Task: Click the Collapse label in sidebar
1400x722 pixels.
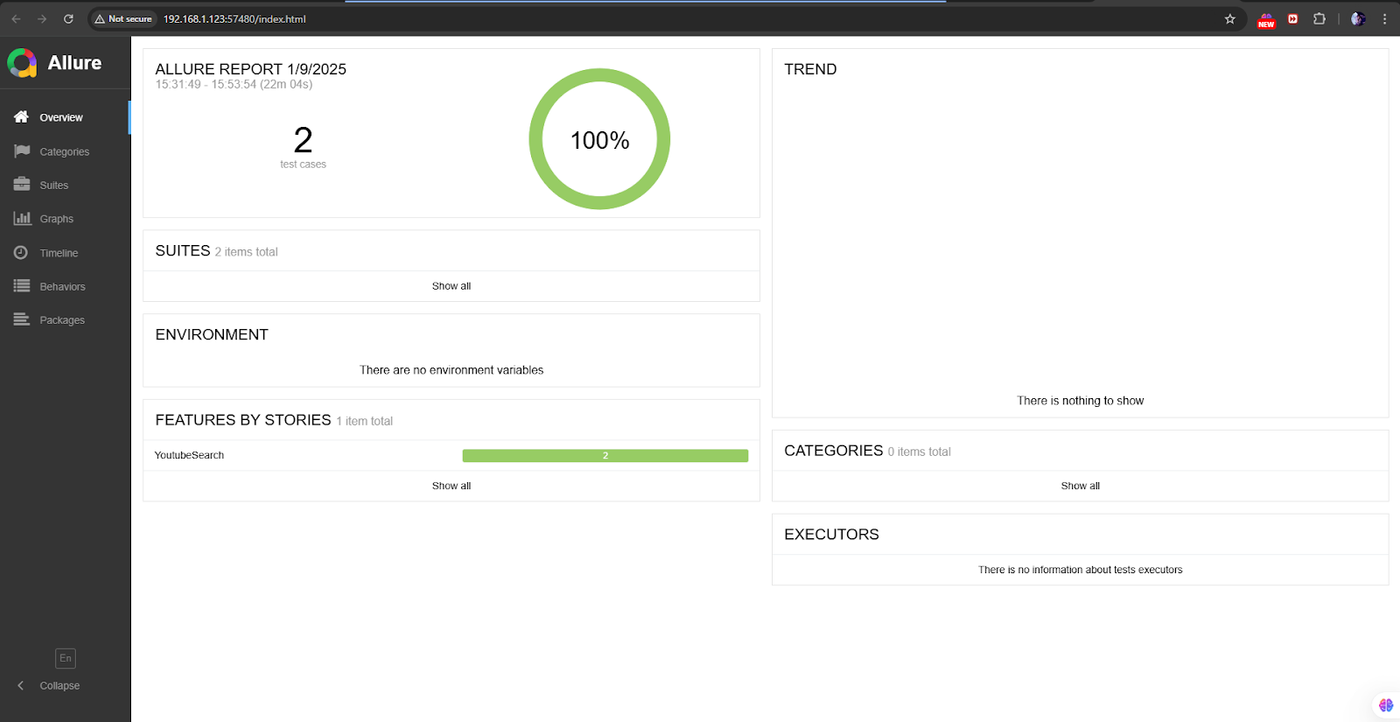Action: 60,686
